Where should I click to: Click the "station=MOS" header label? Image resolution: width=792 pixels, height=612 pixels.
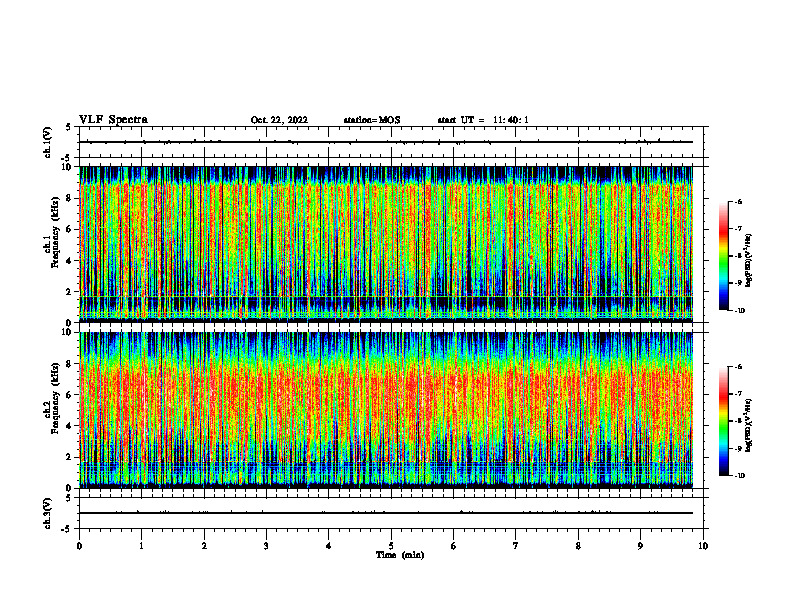pyautogui.click(x=372, y=120)
